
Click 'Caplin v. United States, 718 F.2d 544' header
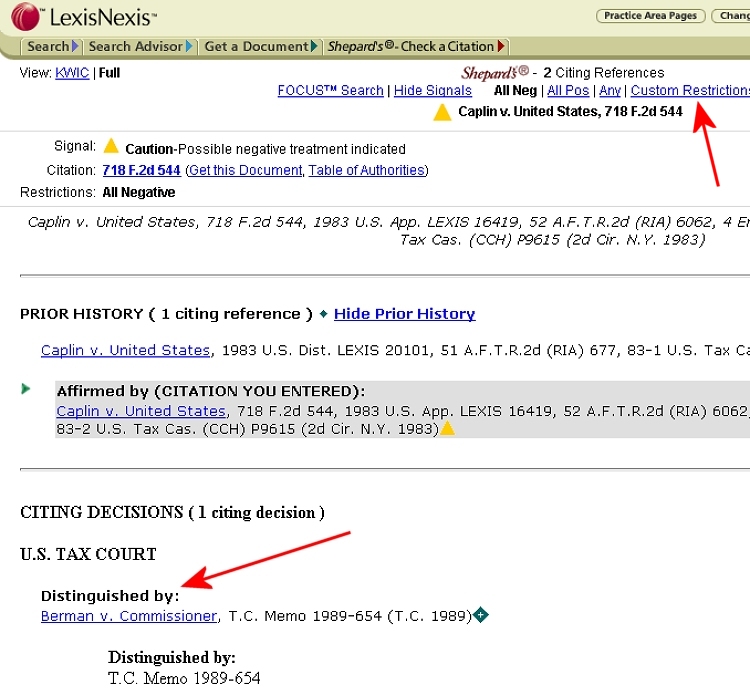(570, 111)
